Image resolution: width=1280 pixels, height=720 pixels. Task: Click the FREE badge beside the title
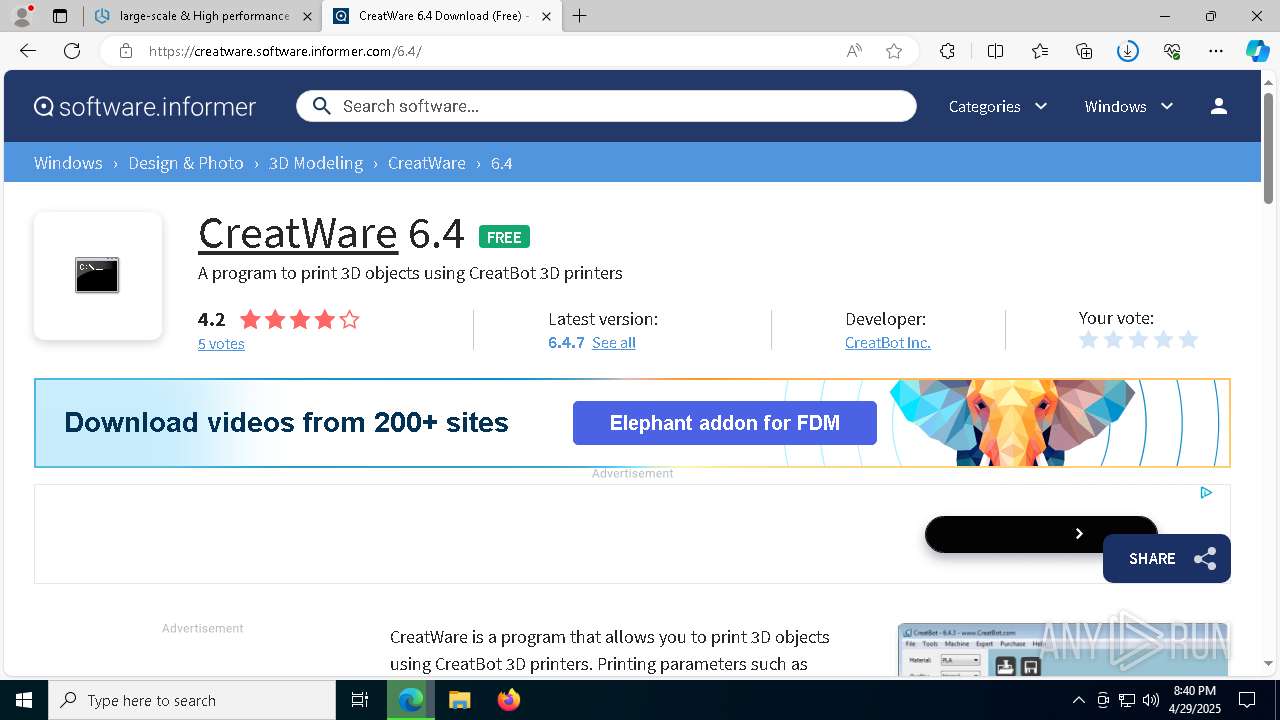504,237
